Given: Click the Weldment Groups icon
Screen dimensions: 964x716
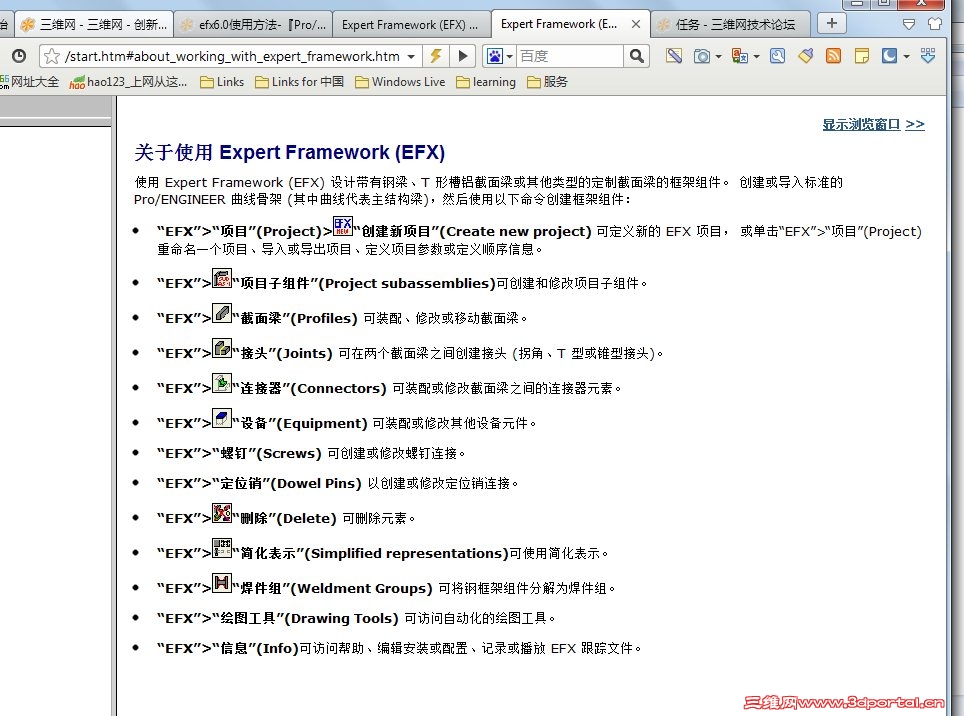Looking at the screenshot, I should coord(222,583).
